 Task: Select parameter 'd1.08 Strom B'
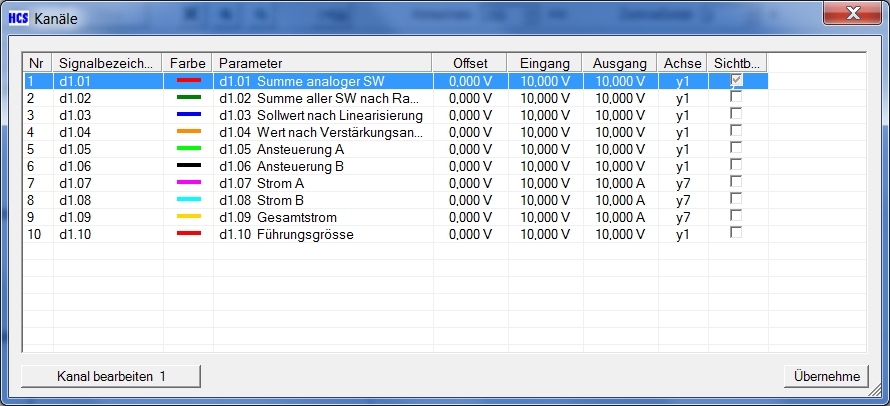tap(261, 200)
